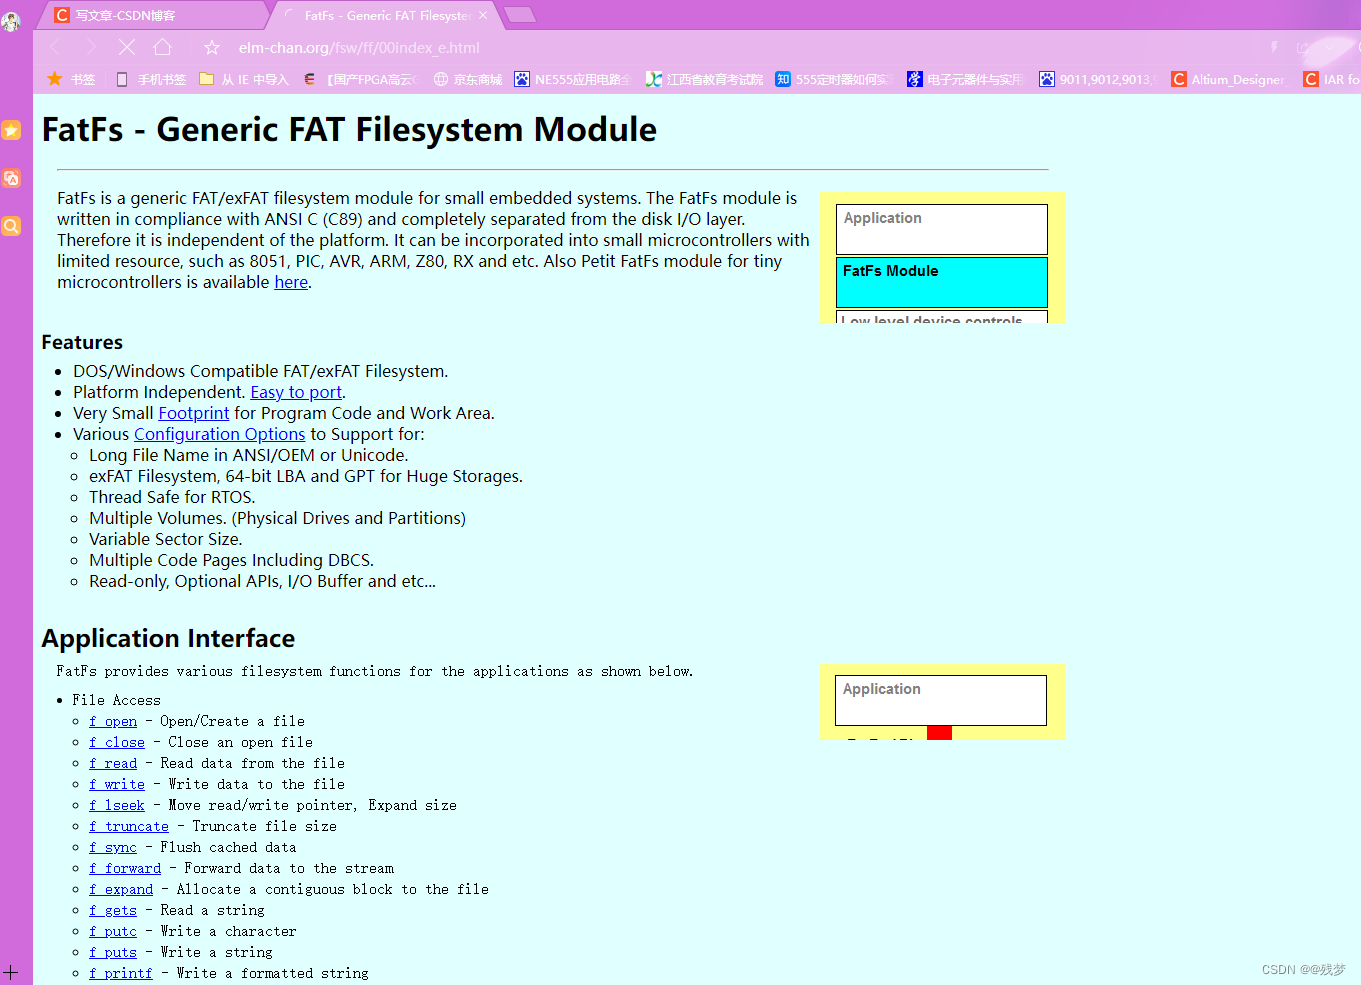Go forward with the forward arrow

pos(91,47)
